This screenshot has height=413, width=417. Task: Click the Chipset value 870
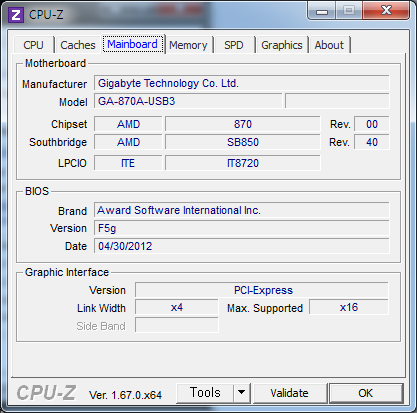click(x=243, y=124)
